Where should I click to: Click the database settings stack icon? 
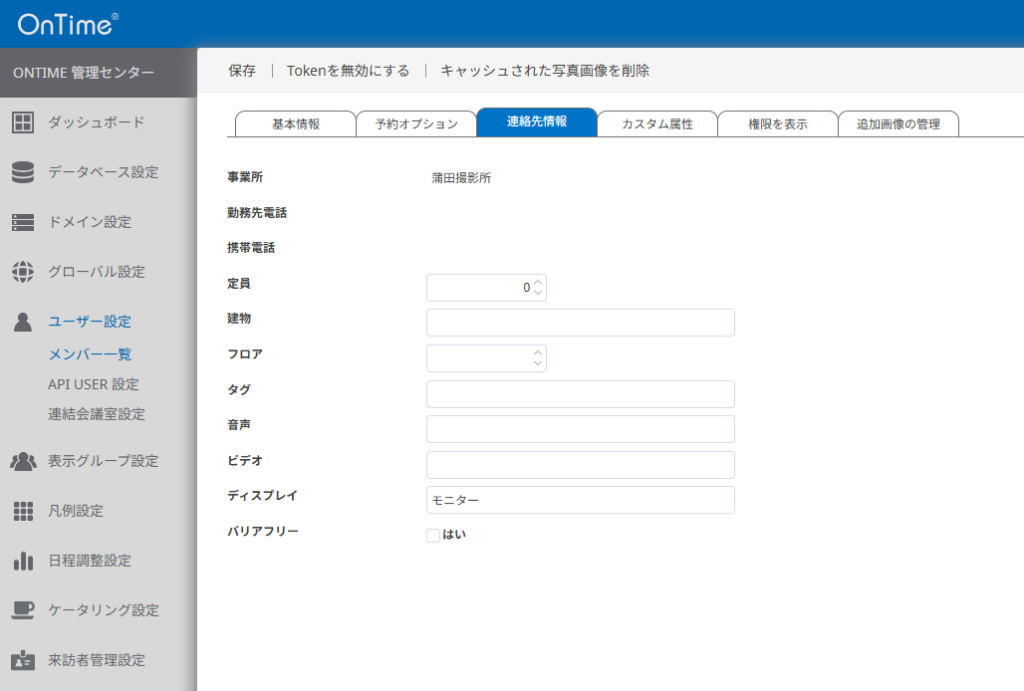[x=23, y=172]
